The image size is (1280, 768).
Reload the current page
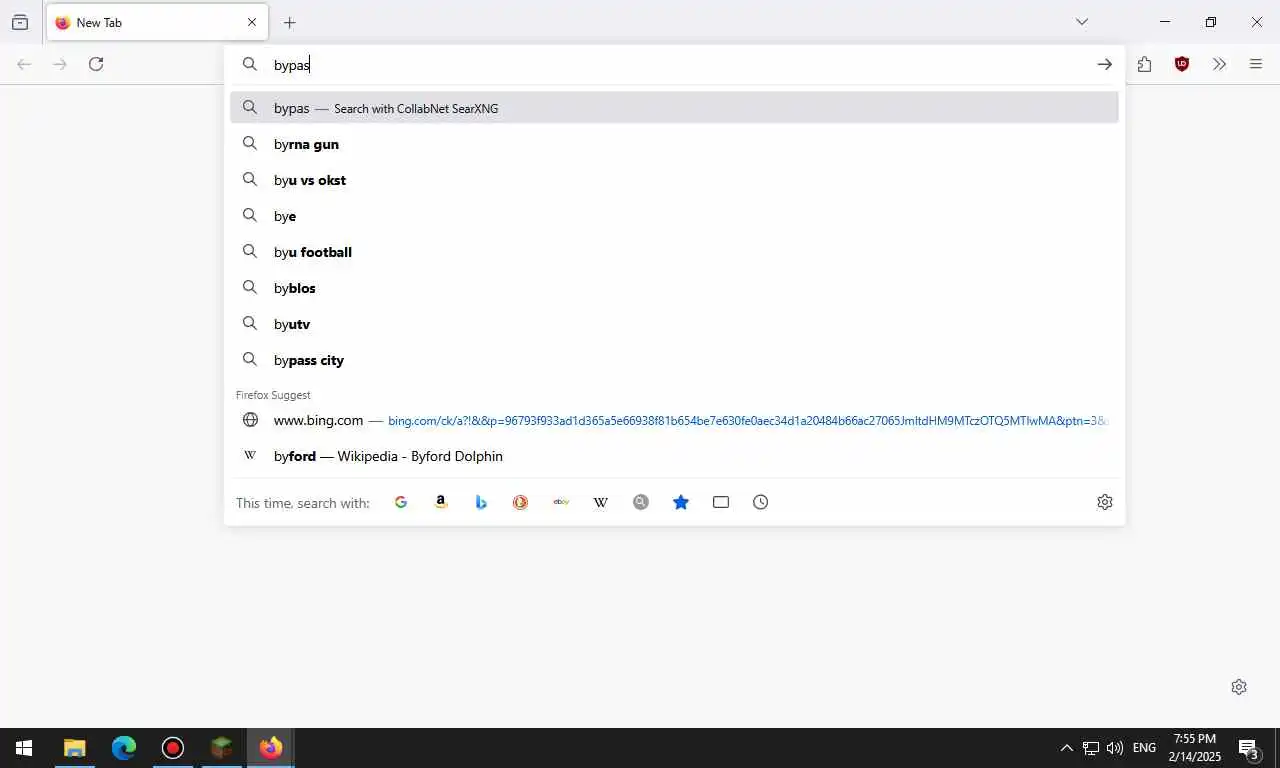pyautogui.click(x=96, y=64)
